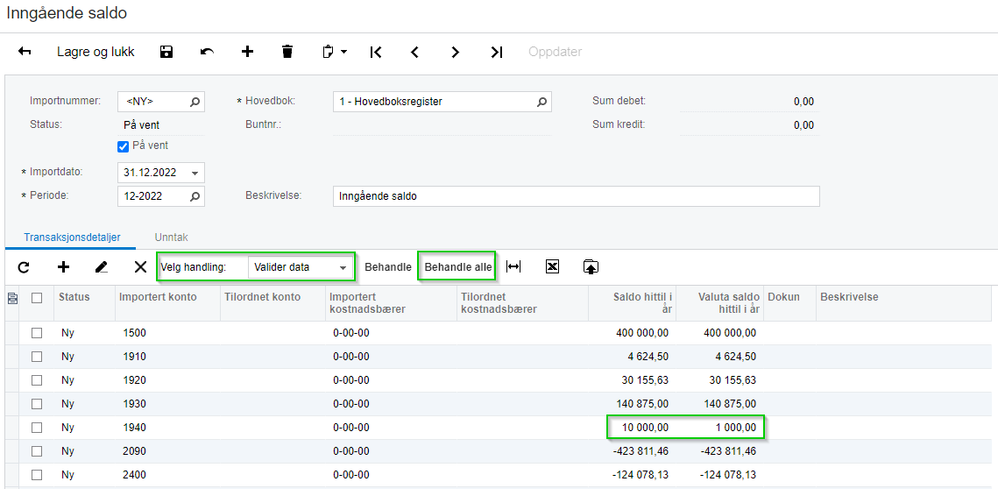Viewport: 998px width, 489px height.
Task: Click the Saldo hittil i år column header
Action: (x=631, y=303)
